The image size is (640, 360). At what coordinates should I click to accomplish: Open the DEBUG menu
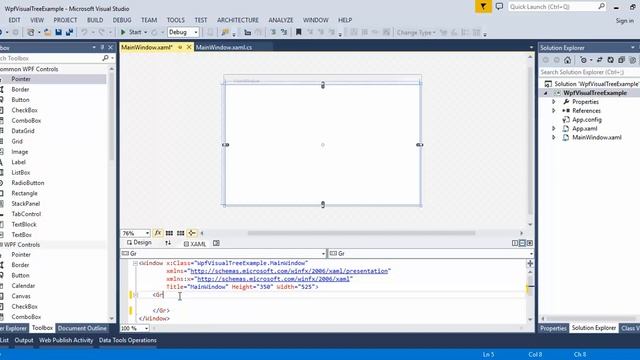[x=122, y=20]
